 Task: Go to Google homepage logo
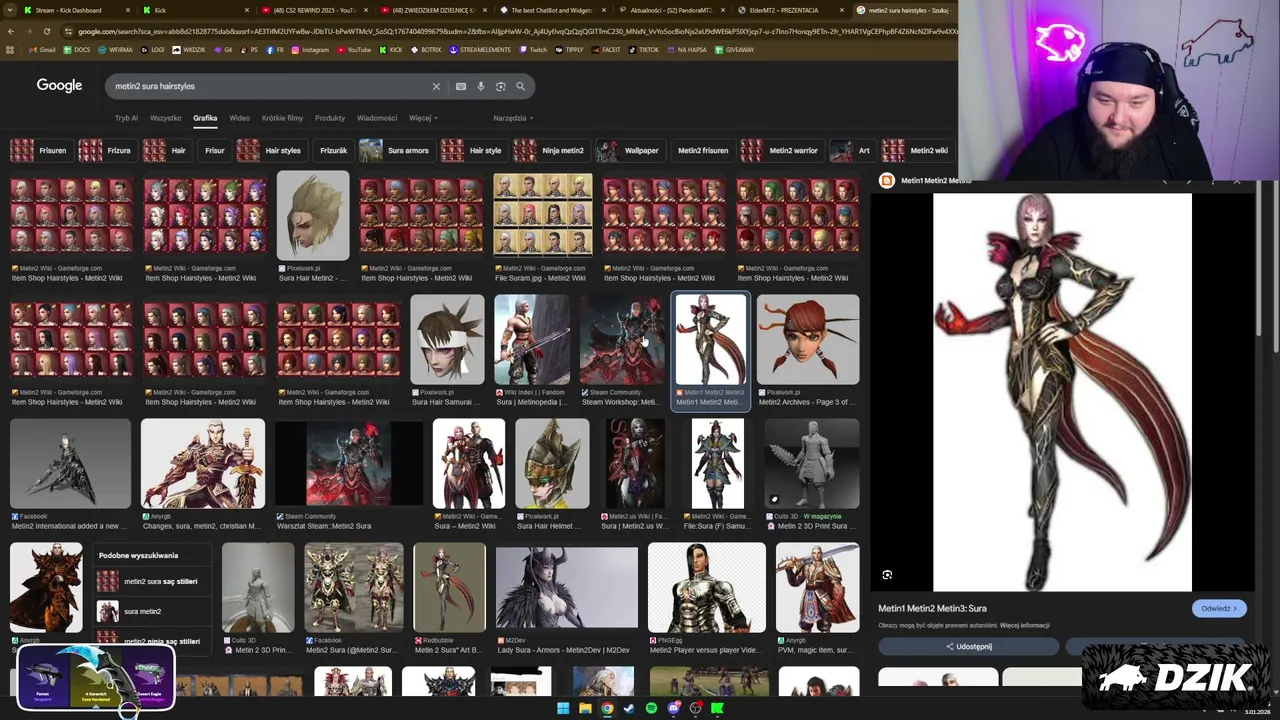click(59, 86)
